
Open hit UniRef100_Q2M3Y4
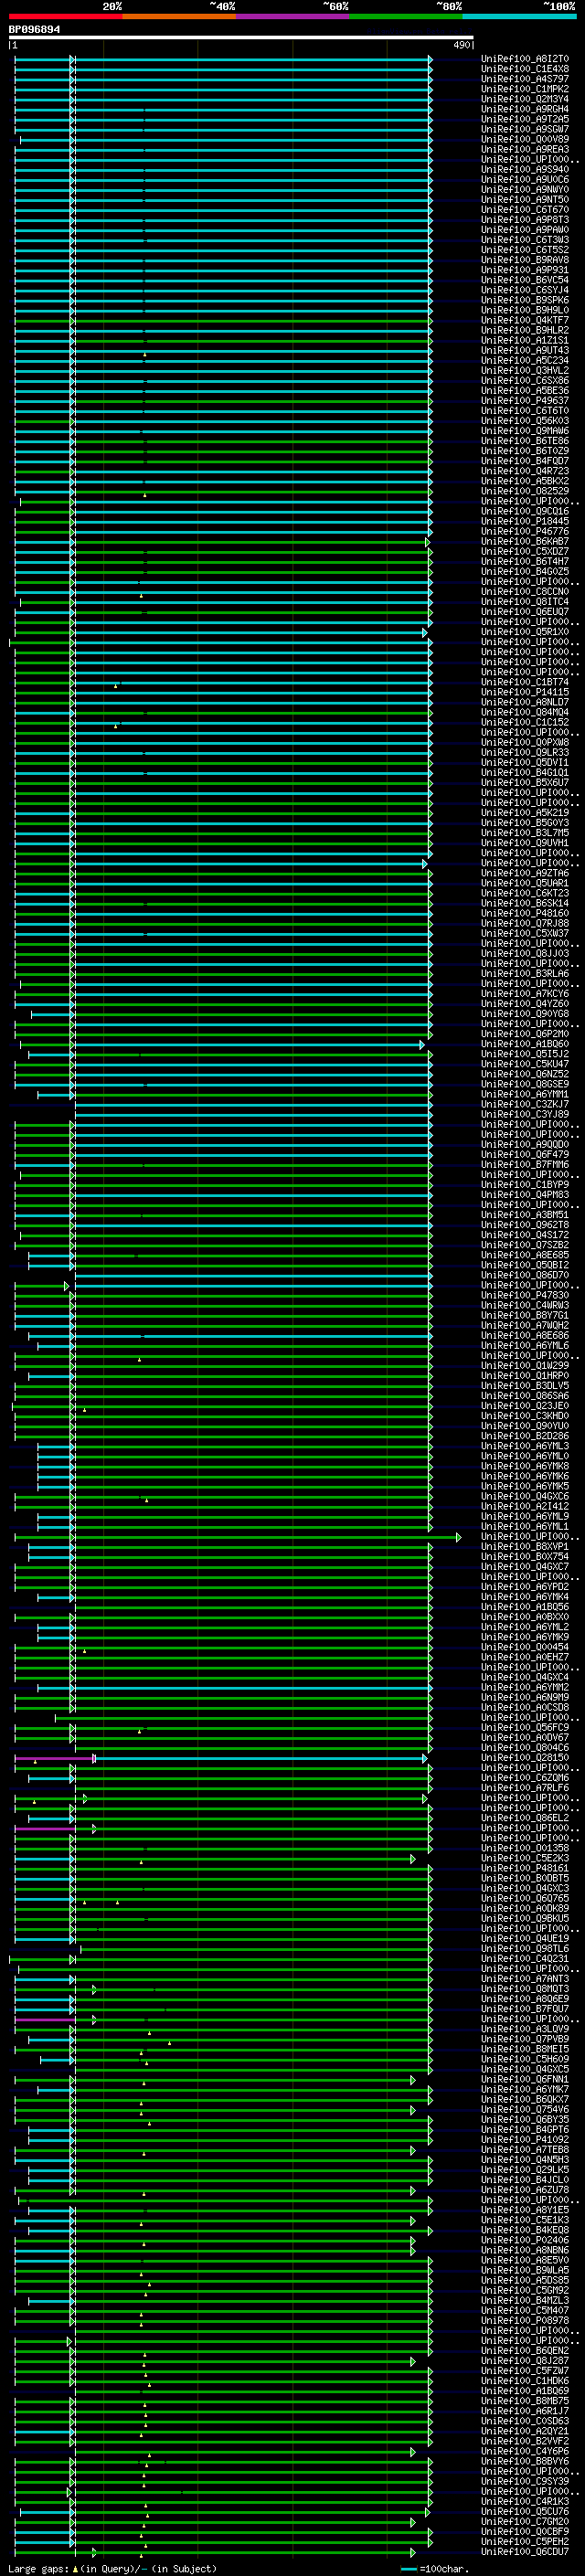click(x=525, y=99)
